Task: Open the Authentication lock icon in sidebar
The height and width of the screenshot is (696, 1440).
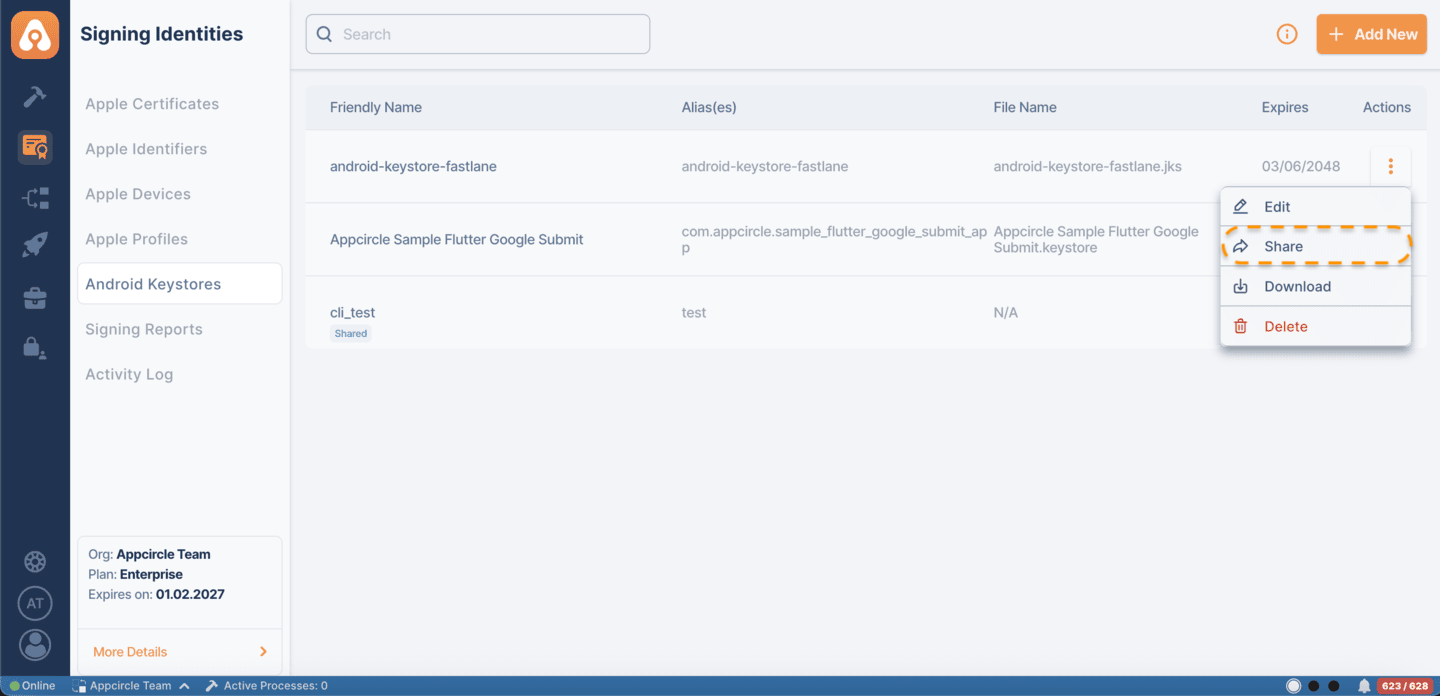Action: coord(35,347)
